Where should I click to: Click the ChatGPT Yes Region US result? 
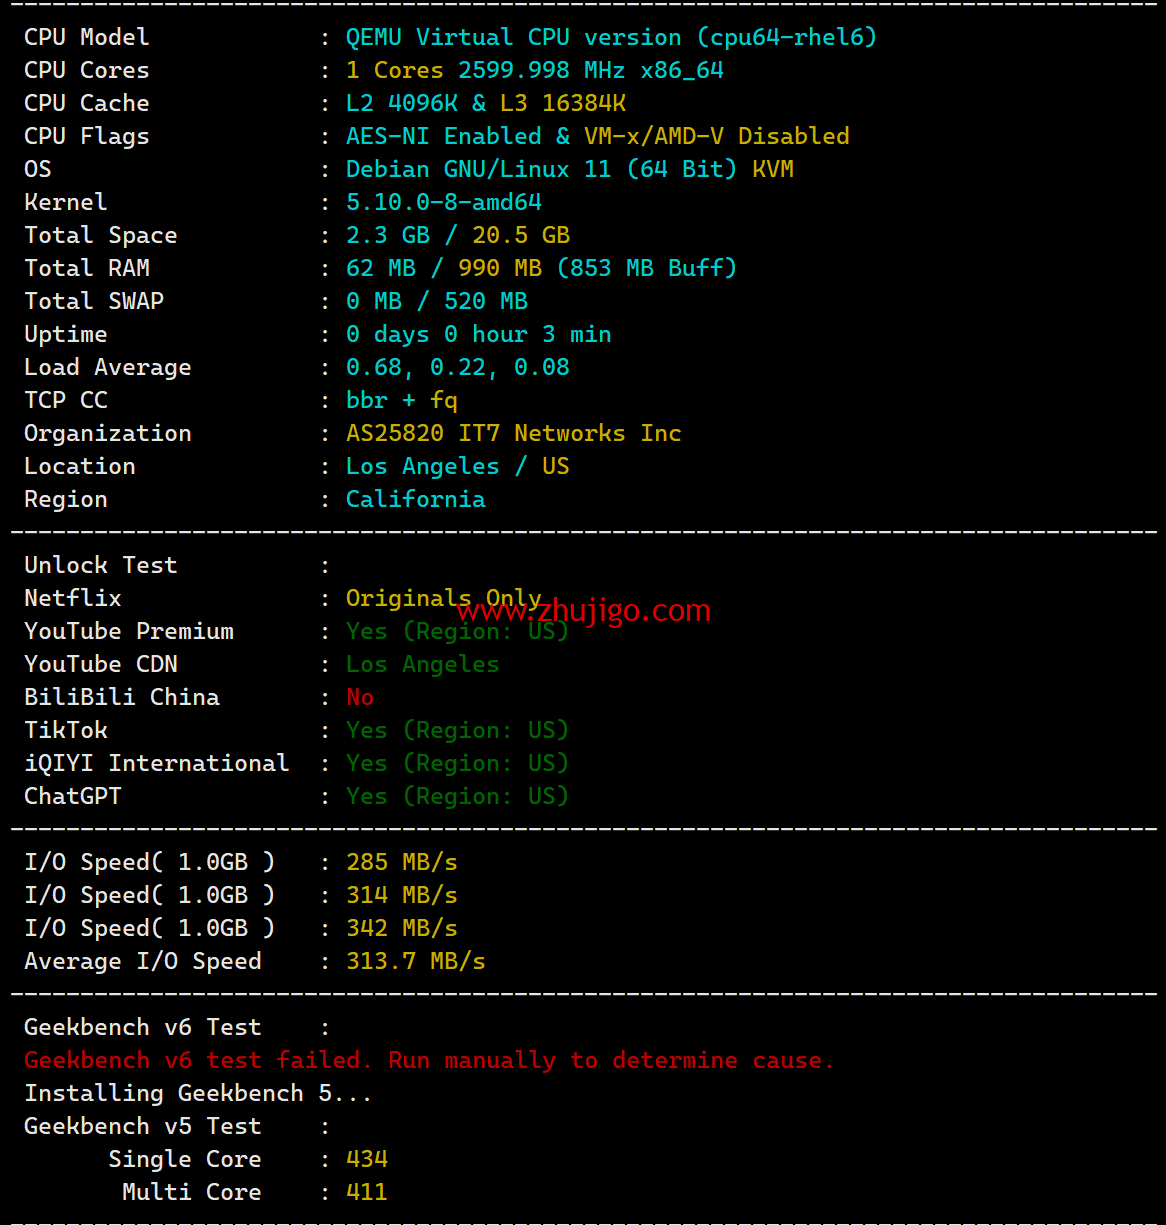(x=457, y=797)
